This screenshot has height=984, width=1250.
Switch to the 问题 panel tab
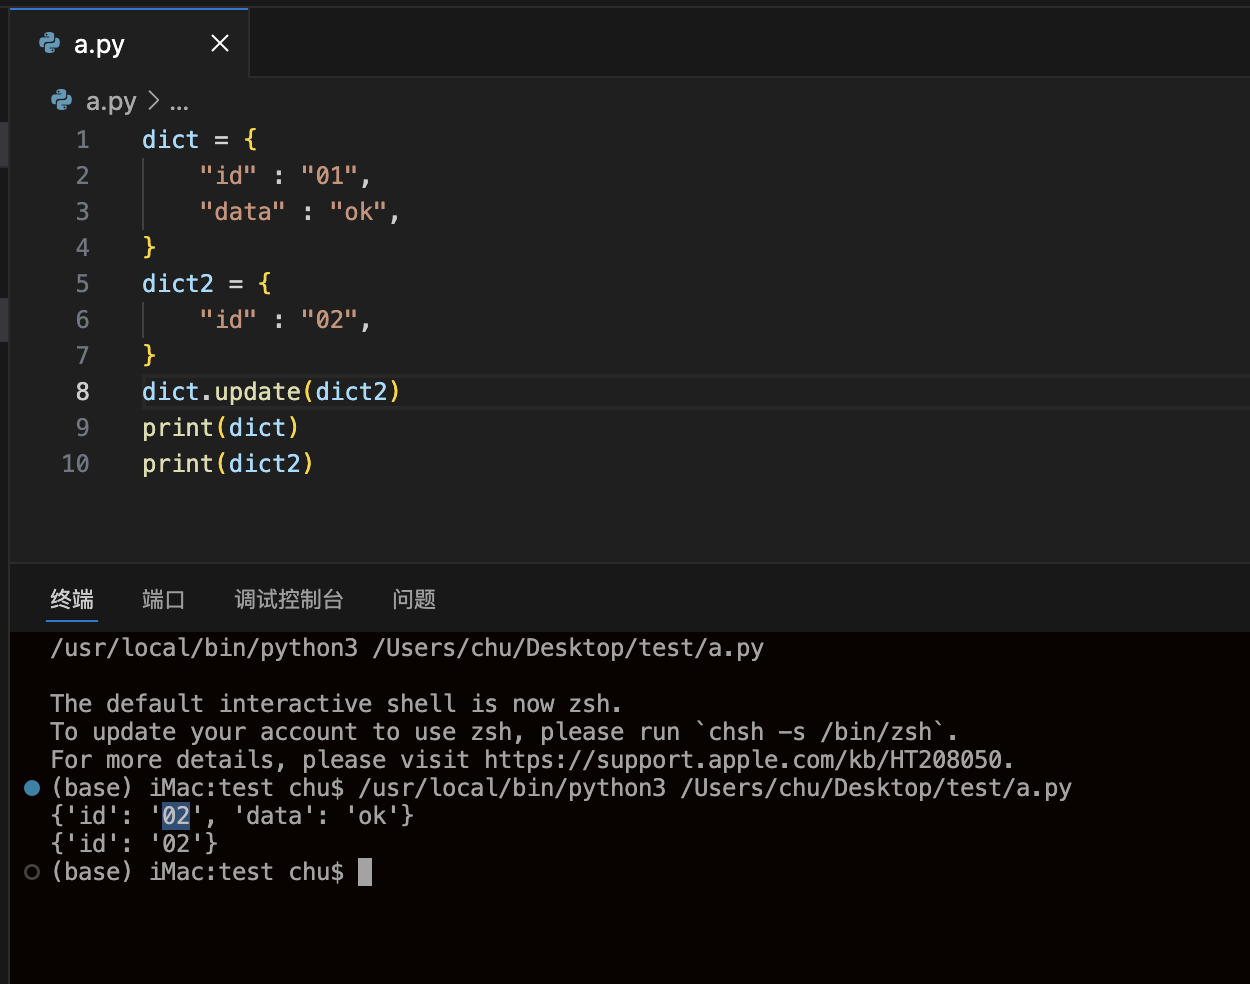coord(414,599)
